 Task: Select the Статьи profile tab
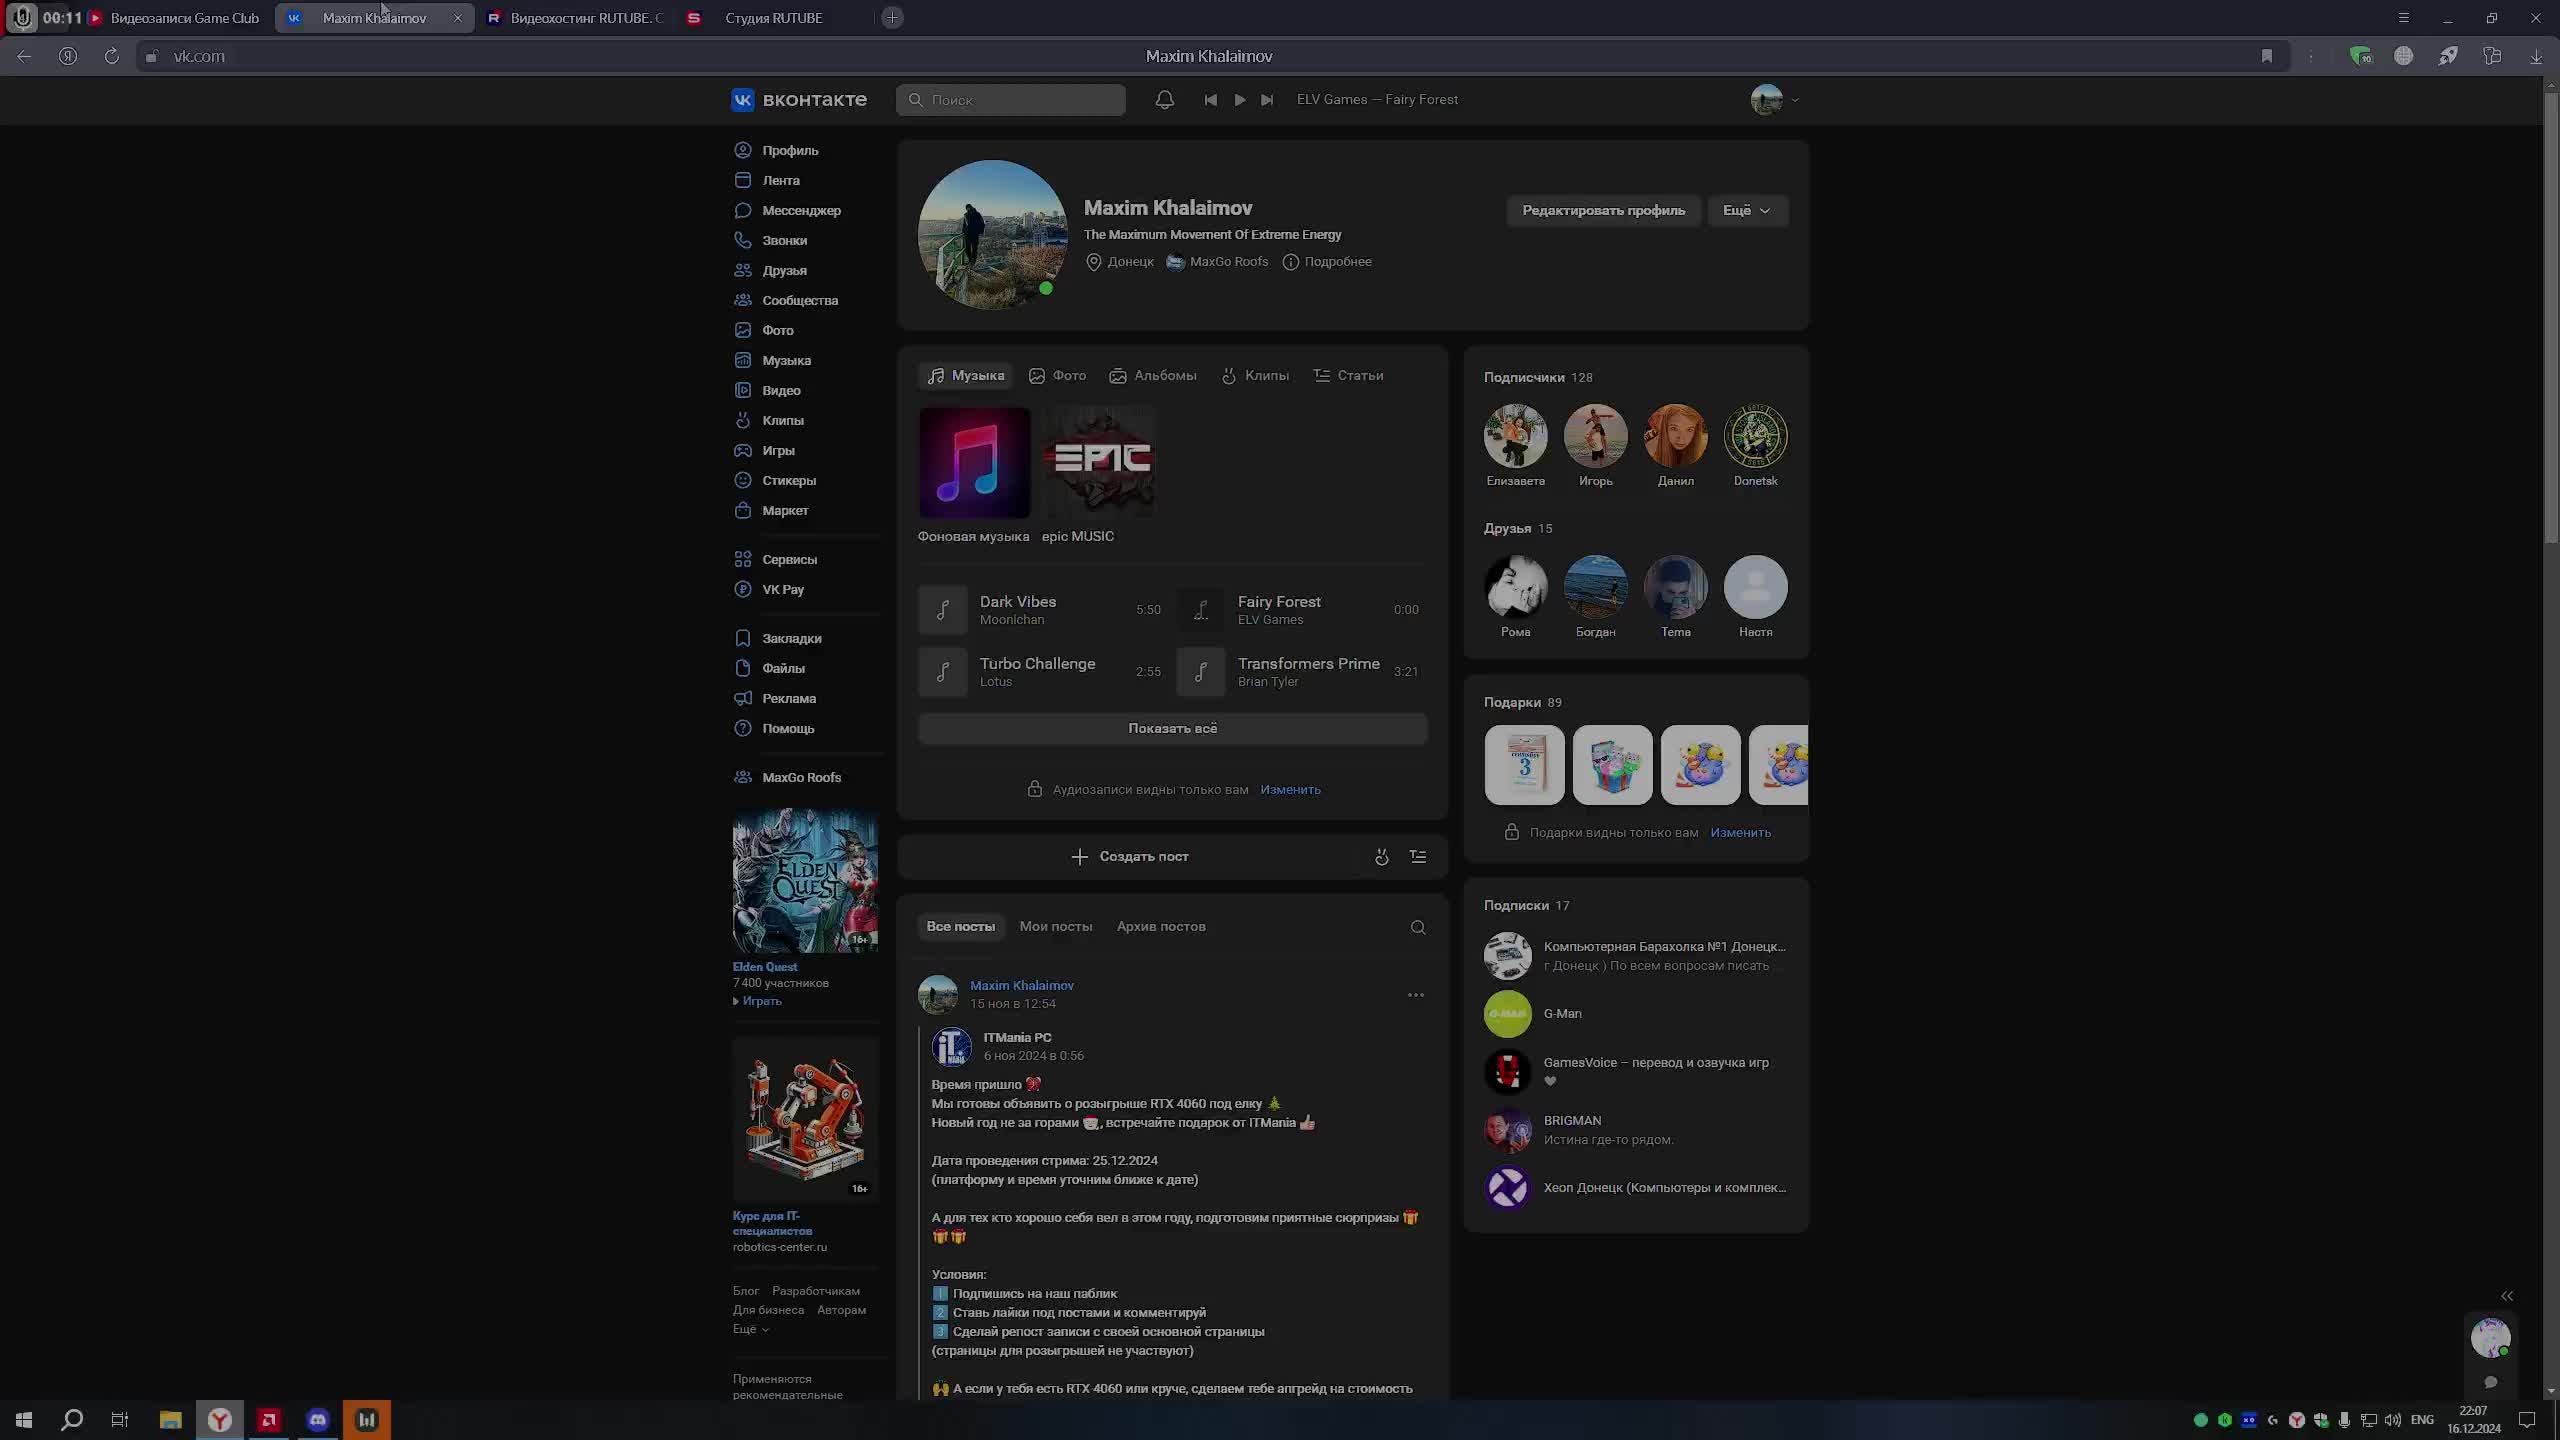pyautogui.click(x=1348, y=376)
